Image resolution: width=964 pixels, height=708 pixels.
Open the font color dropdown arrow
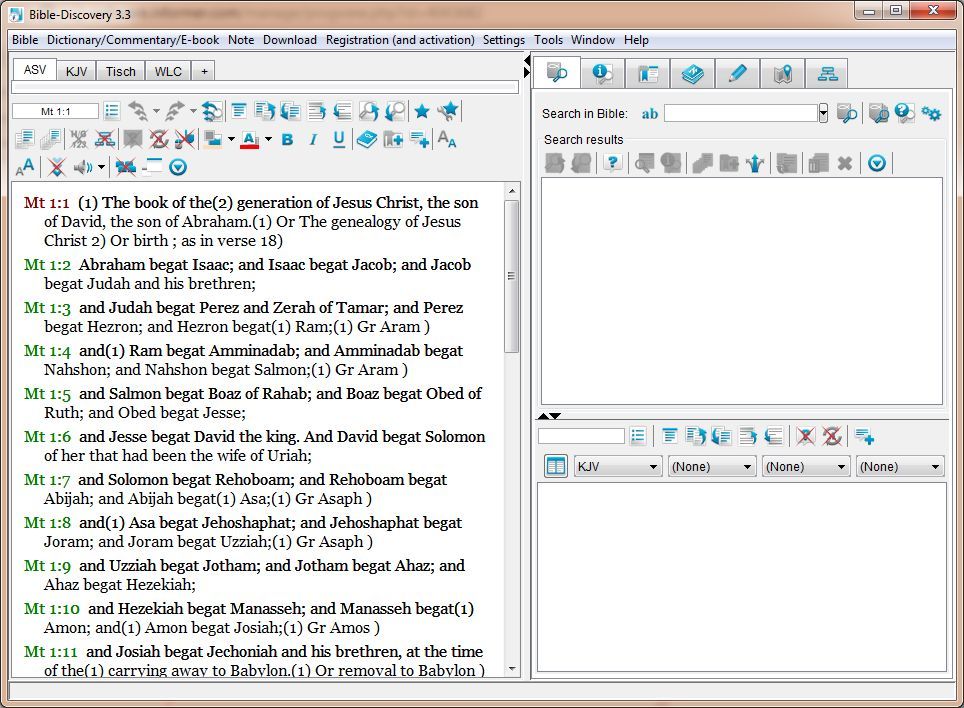coord(268,140)
